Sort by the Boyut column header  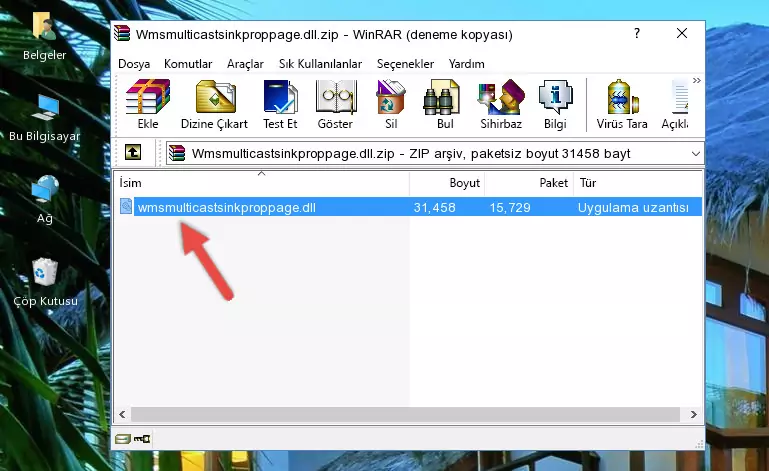447,183
